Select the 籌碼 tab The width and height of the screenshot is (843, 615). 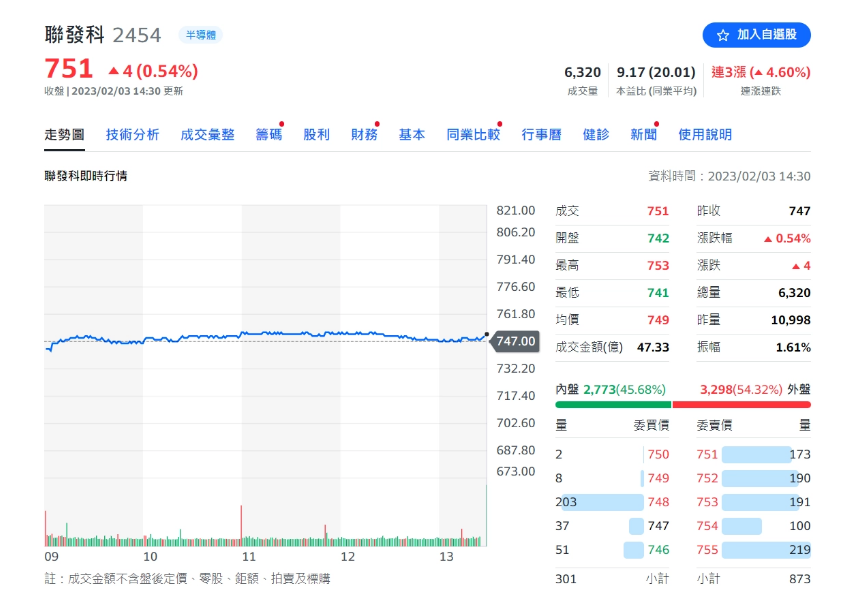click(268, 134)
